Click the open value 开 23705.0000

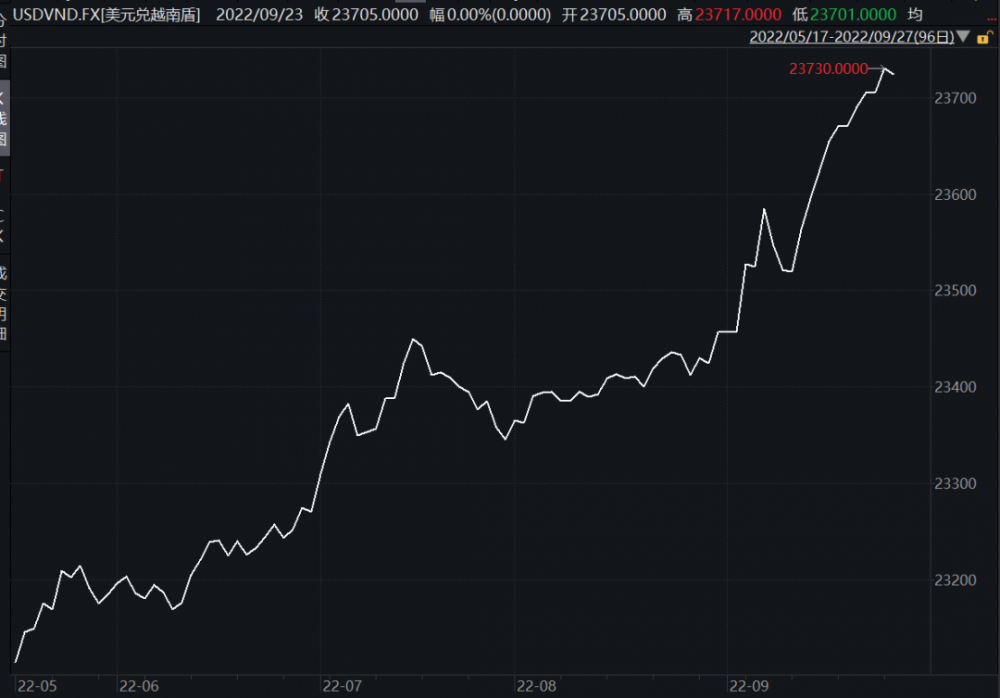tap(614, 15)
